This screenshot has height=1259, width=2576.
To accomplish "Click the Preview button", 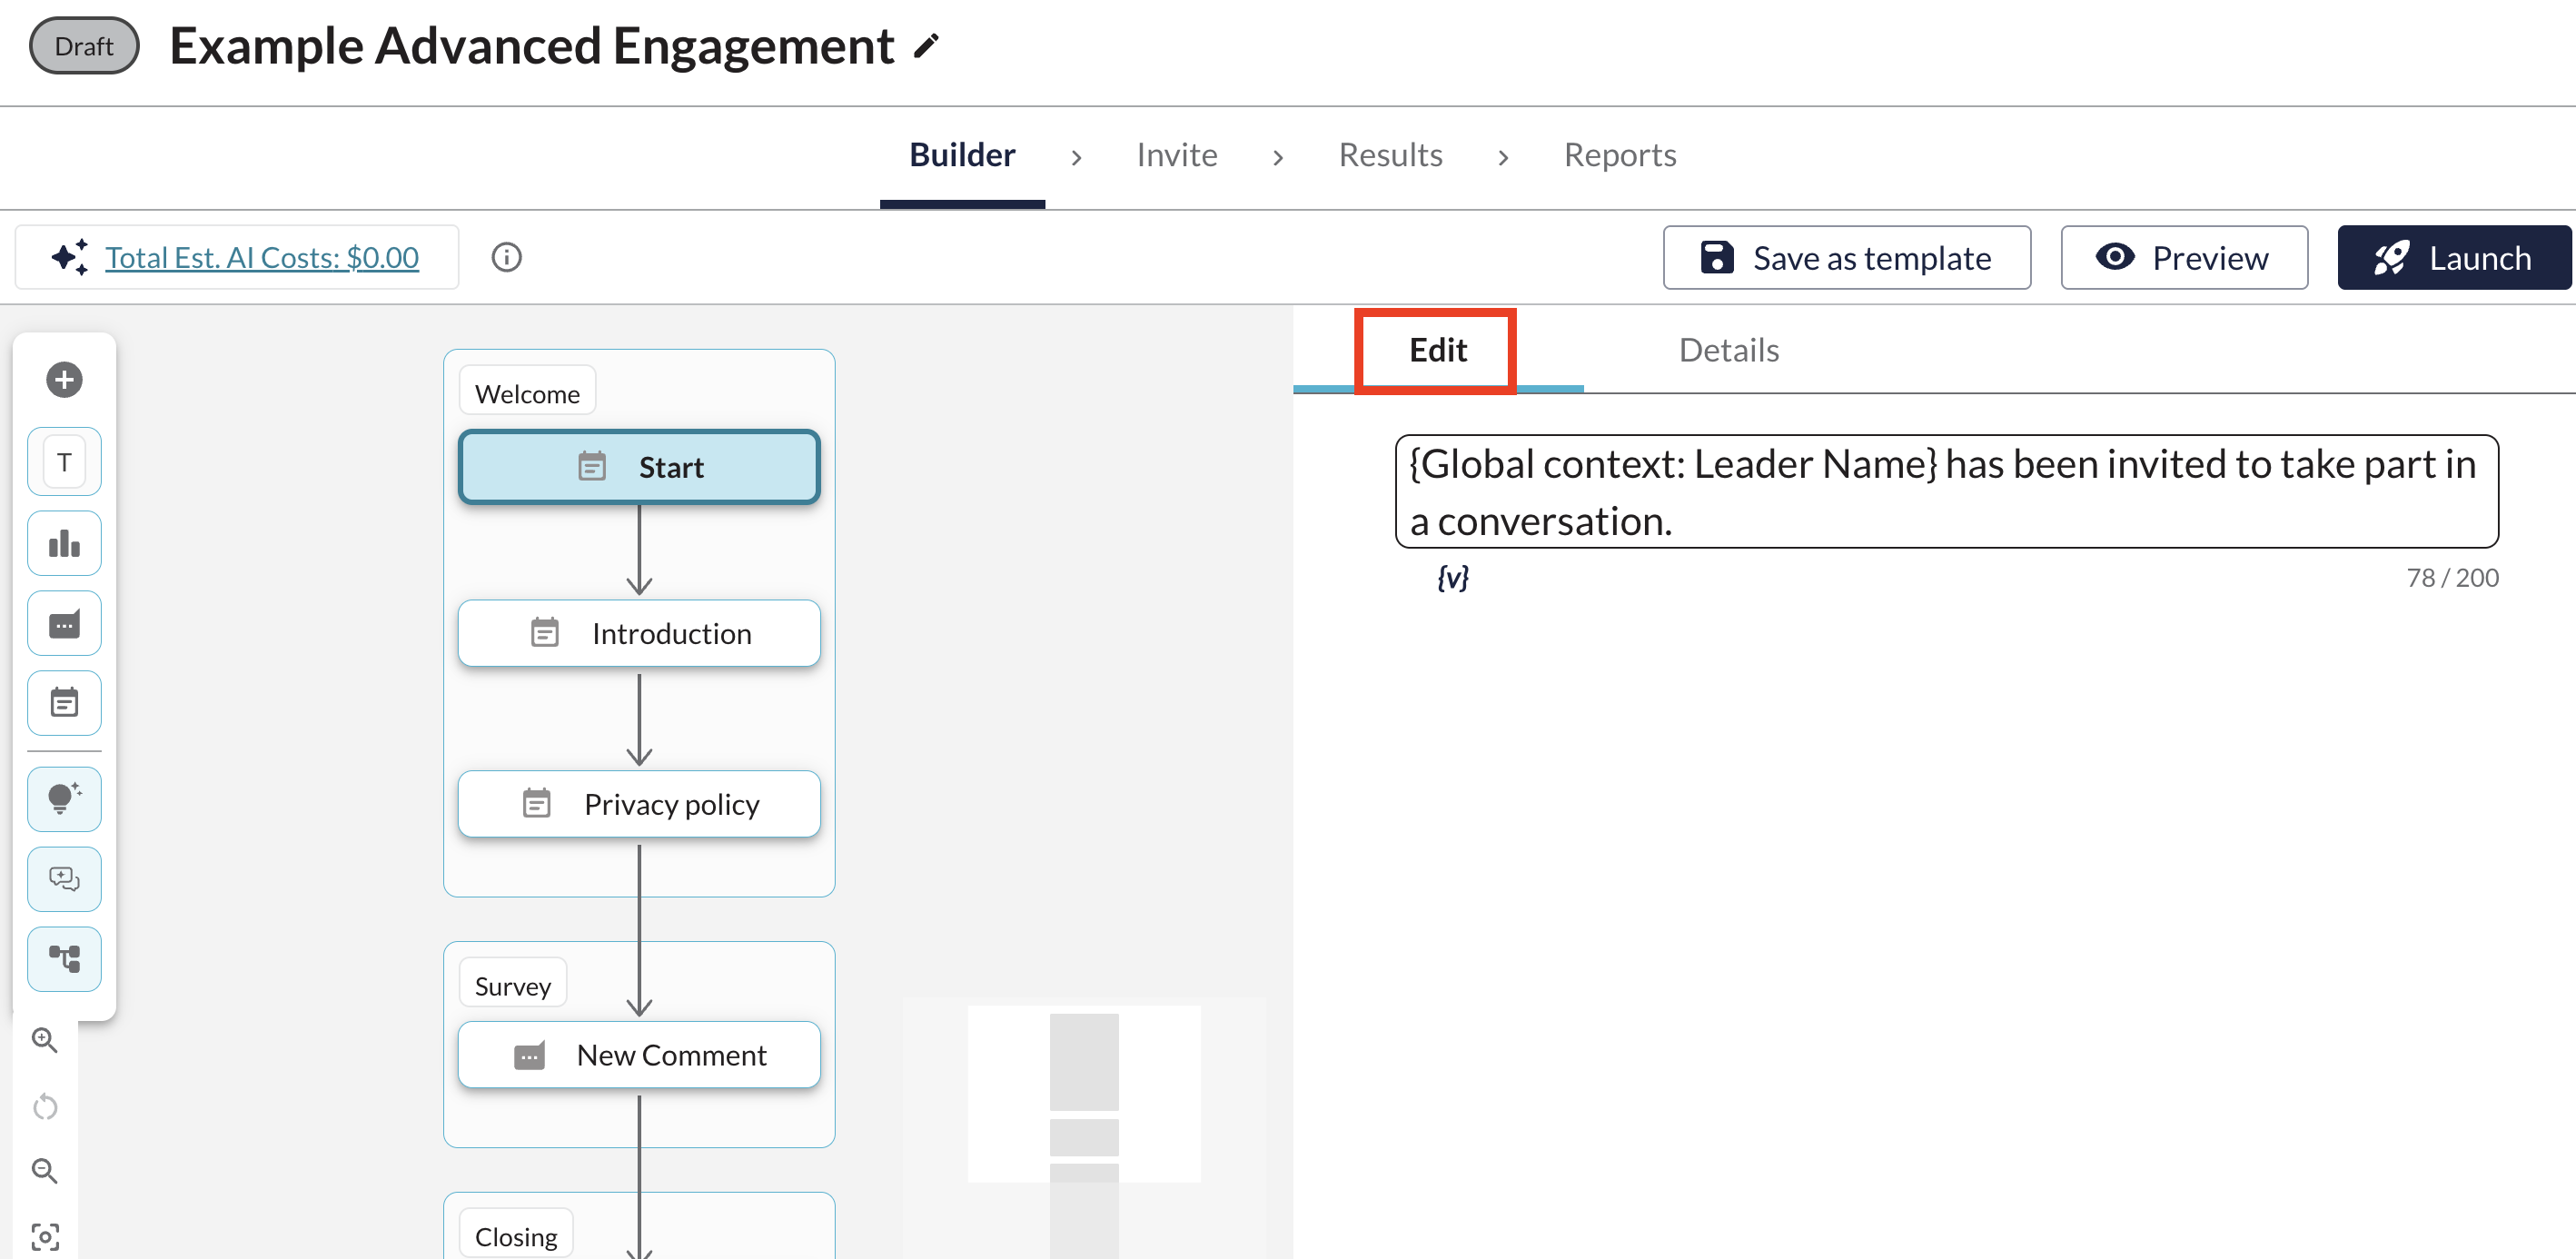I will (x=2184, y=258).
